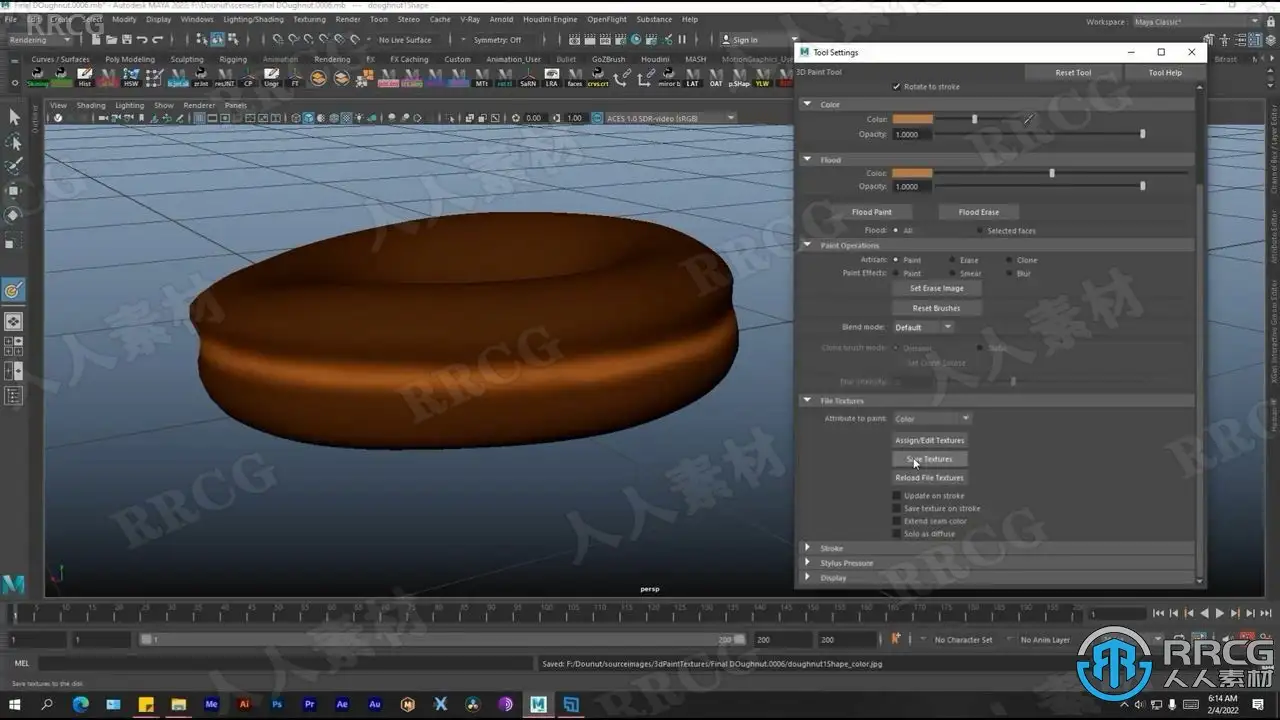The width and height of the screenshot is (1280, 720).
Task: Open the Blend mode dropdown
Action: pos(923,327)
